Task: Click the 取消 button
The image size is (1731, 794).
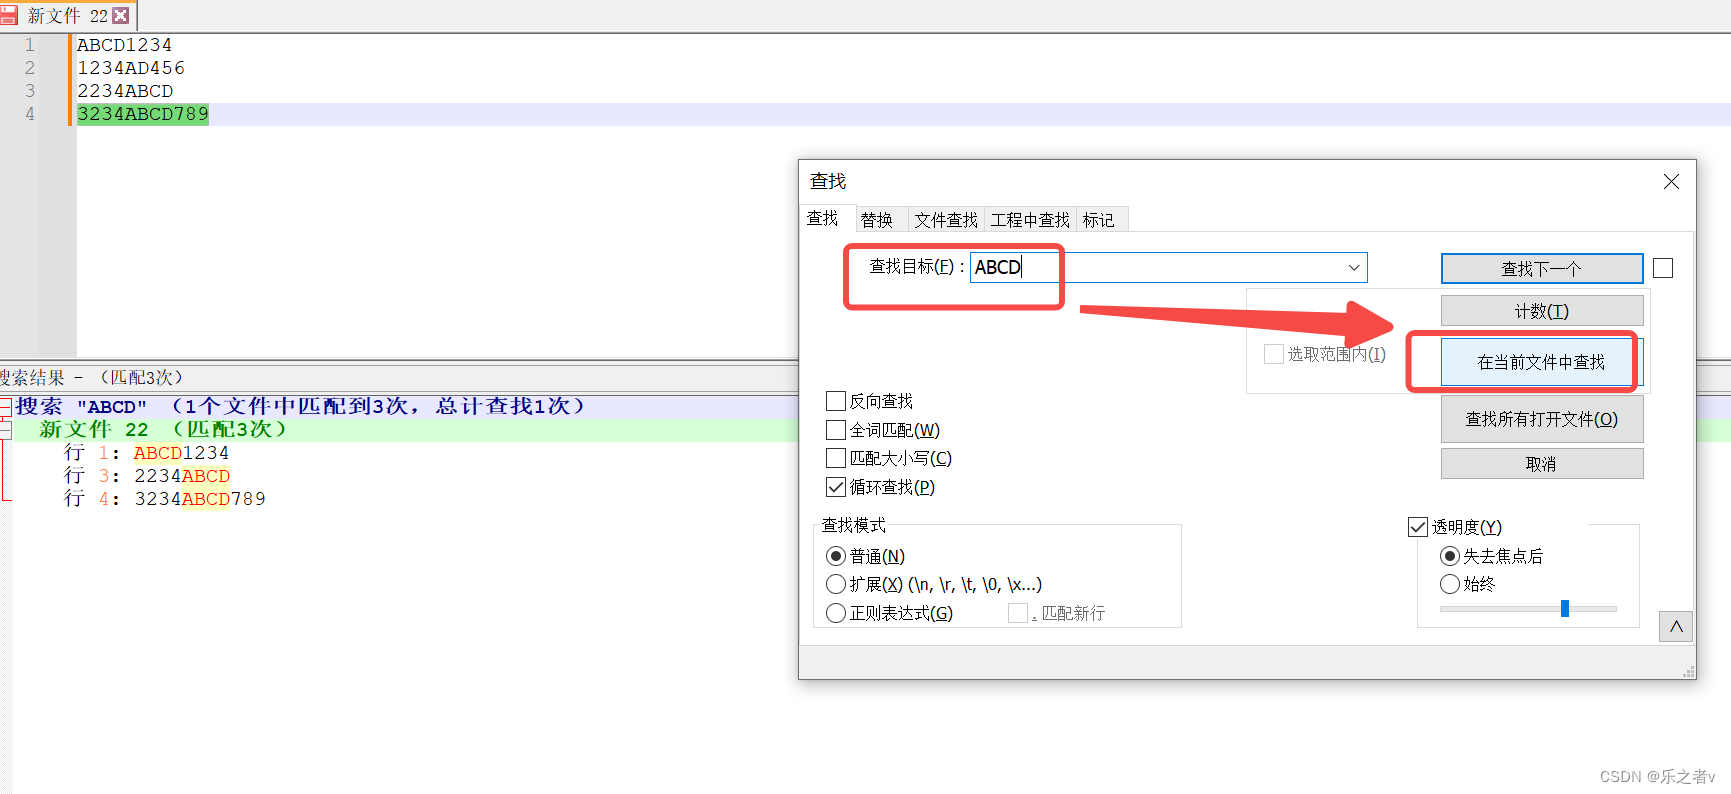Action: tap(1541, 464)
